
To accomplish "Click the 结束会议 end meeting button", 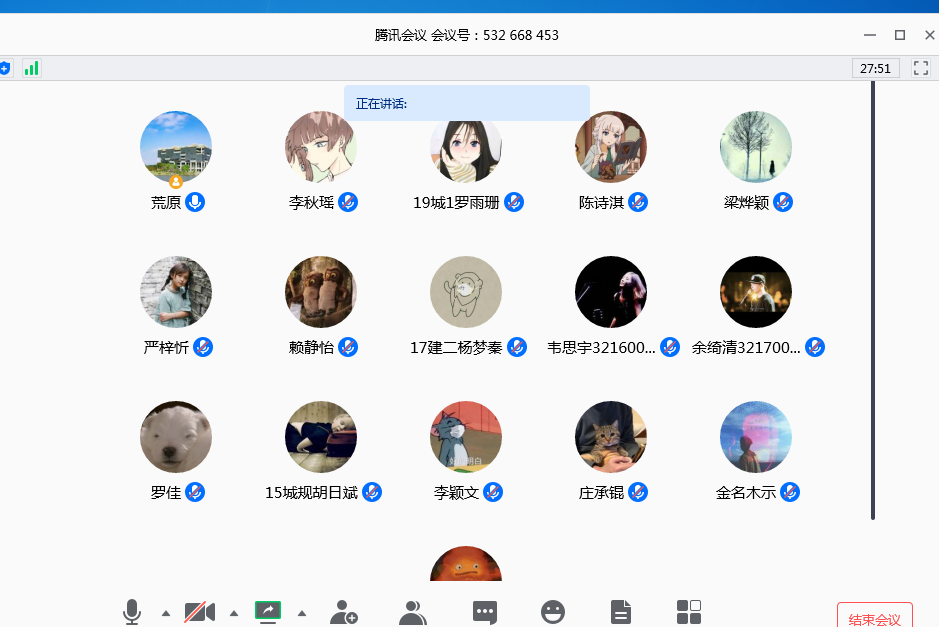I will click(x=875, y=618).
